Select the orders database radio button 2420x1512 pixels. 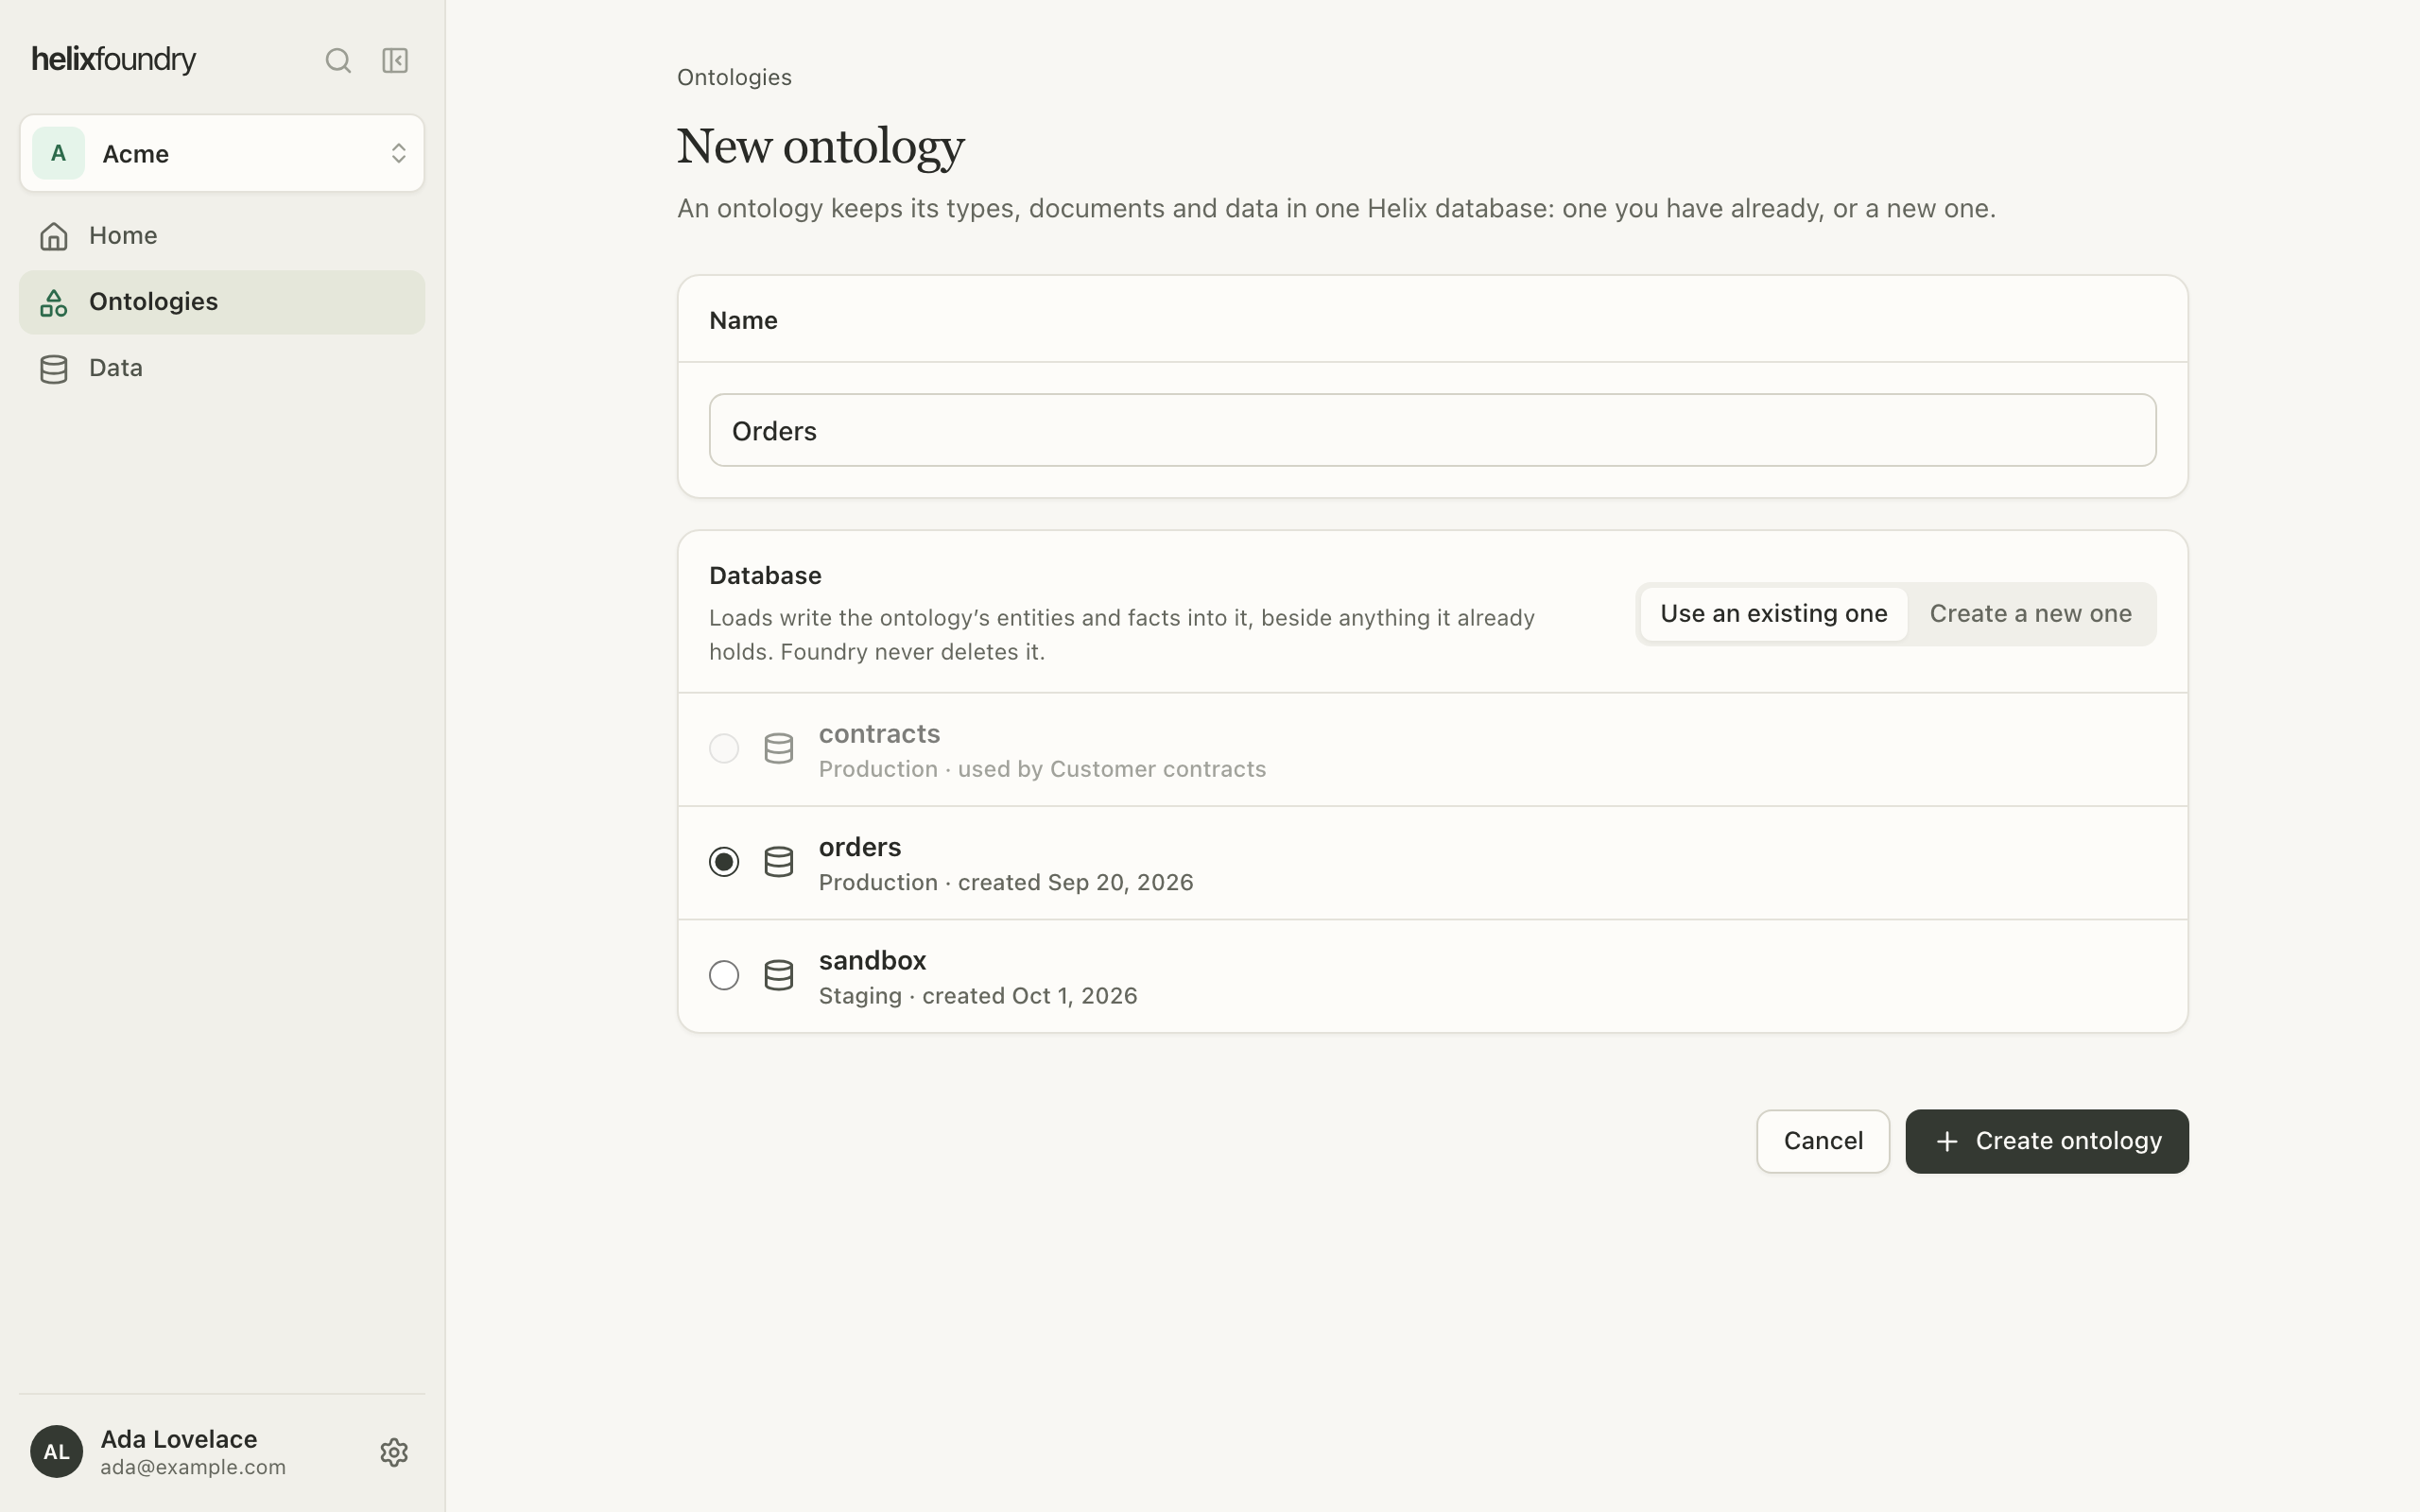[724, 862]
